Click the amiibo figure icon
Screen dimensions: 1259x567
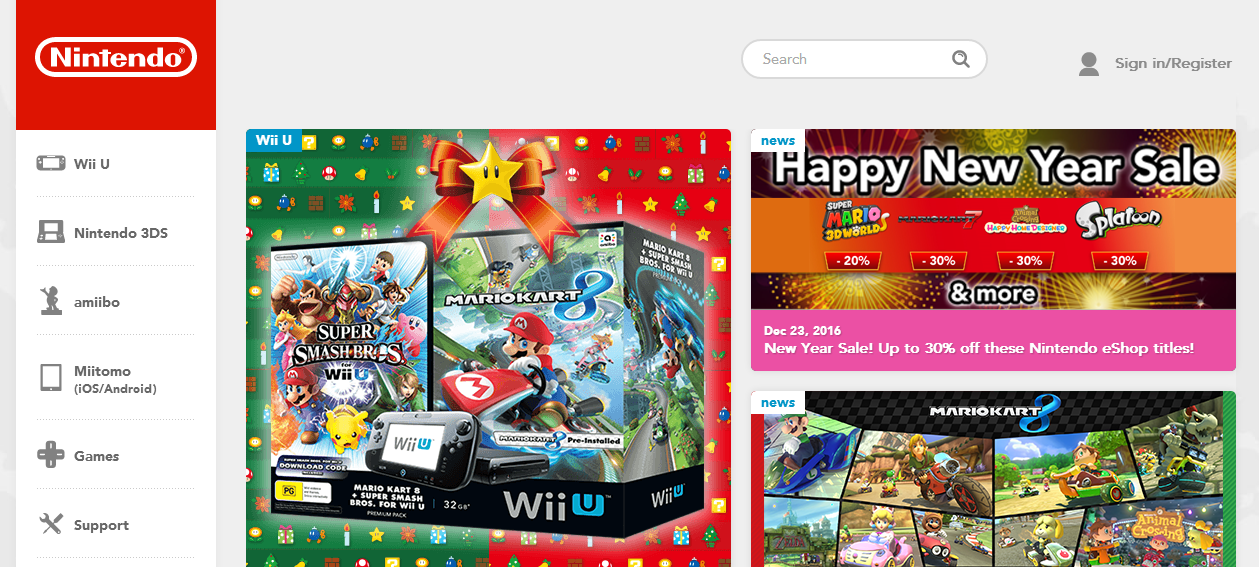tap(52, 301)
